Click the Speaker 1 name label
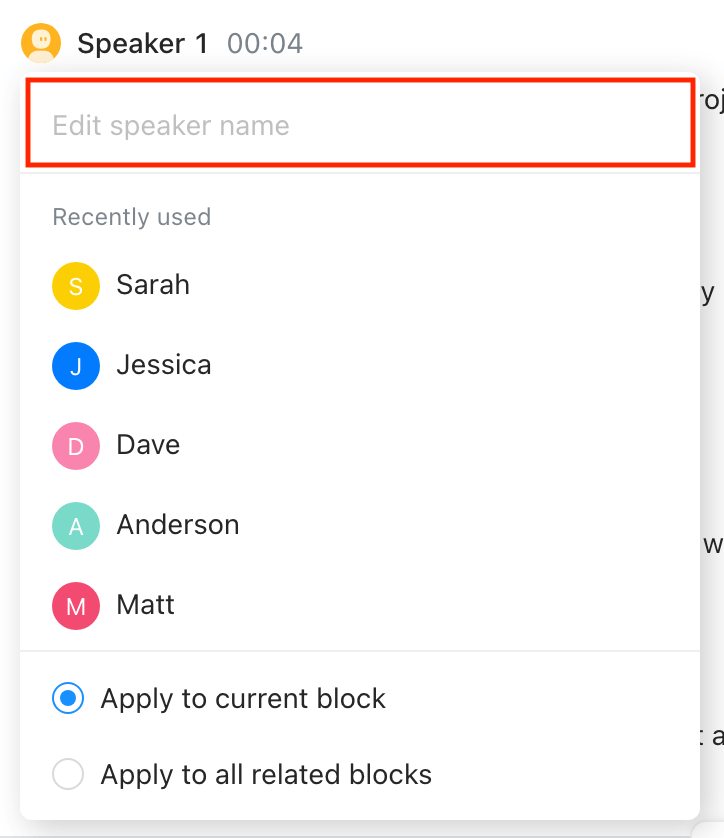The width and height of the screenshot is (724, 838). 142,43
